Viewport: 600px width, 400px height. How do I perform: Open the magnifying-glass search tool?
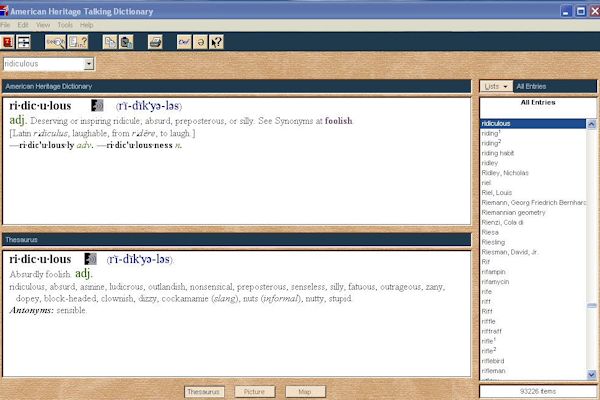tap(55, 42)
